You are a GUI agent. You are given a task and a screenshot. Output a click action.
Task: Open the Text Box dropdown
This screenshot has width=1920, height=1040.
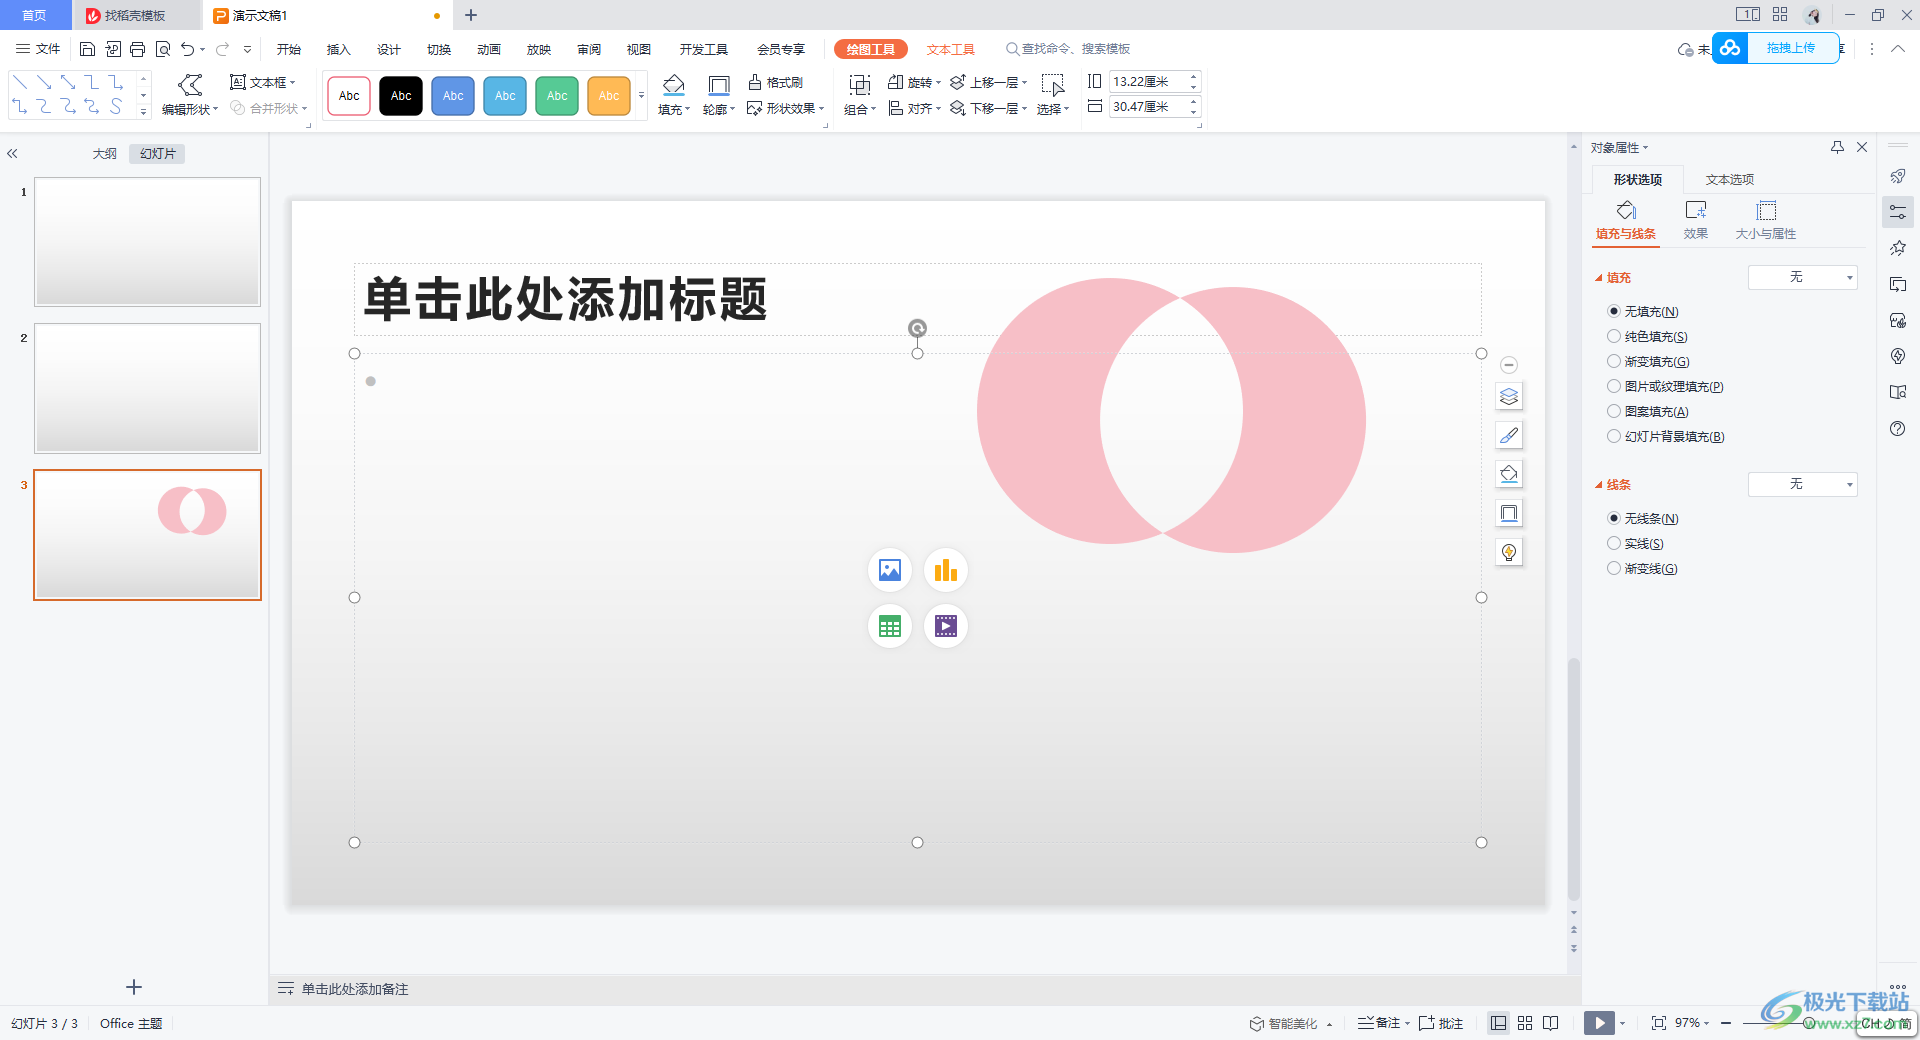tap(263, 82)
